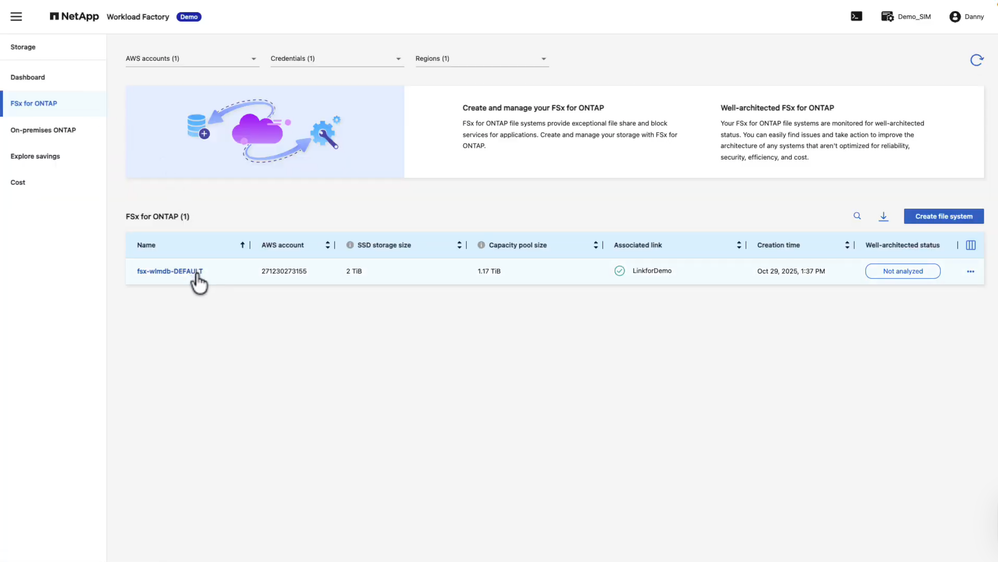Open actions menu for fsx-wlmdb-DEFAULT row
This screenshot has width=998, height=562.
click(971, 272)
